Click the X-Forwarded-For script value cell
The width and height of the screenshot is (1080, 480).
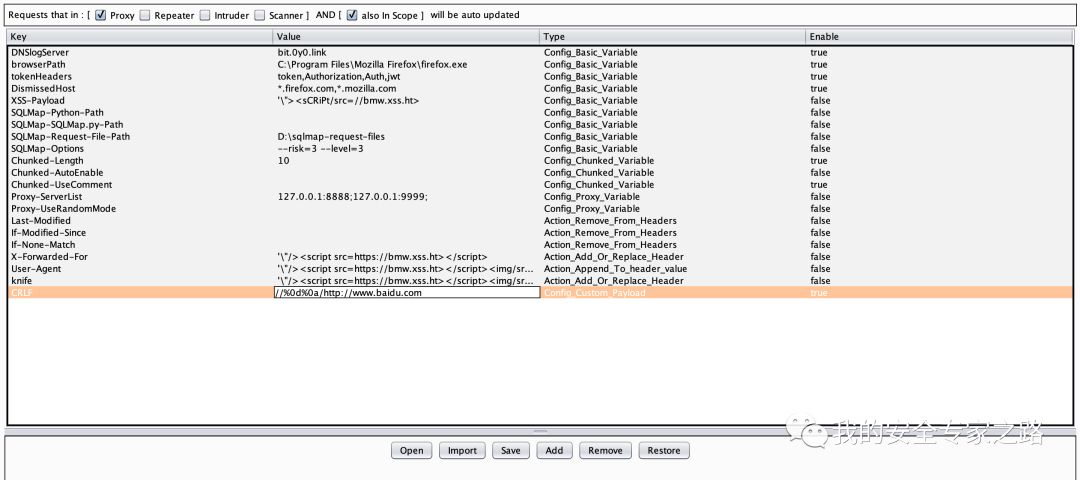coord(406,257)
